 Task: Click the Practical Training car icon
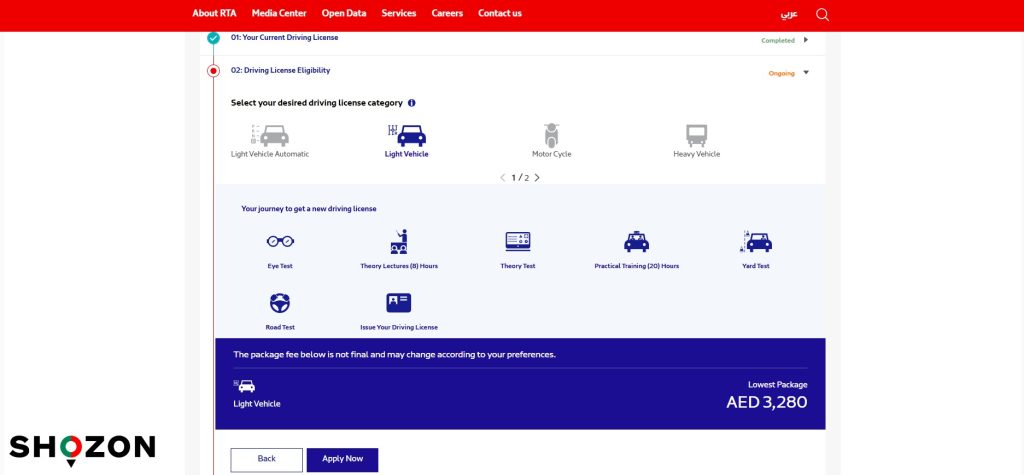[636, 242]
